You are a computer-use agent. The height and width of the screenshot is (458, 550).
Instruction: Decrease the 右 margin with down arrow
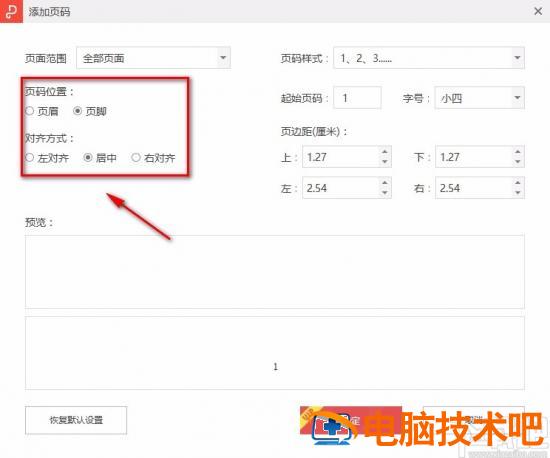518,193
